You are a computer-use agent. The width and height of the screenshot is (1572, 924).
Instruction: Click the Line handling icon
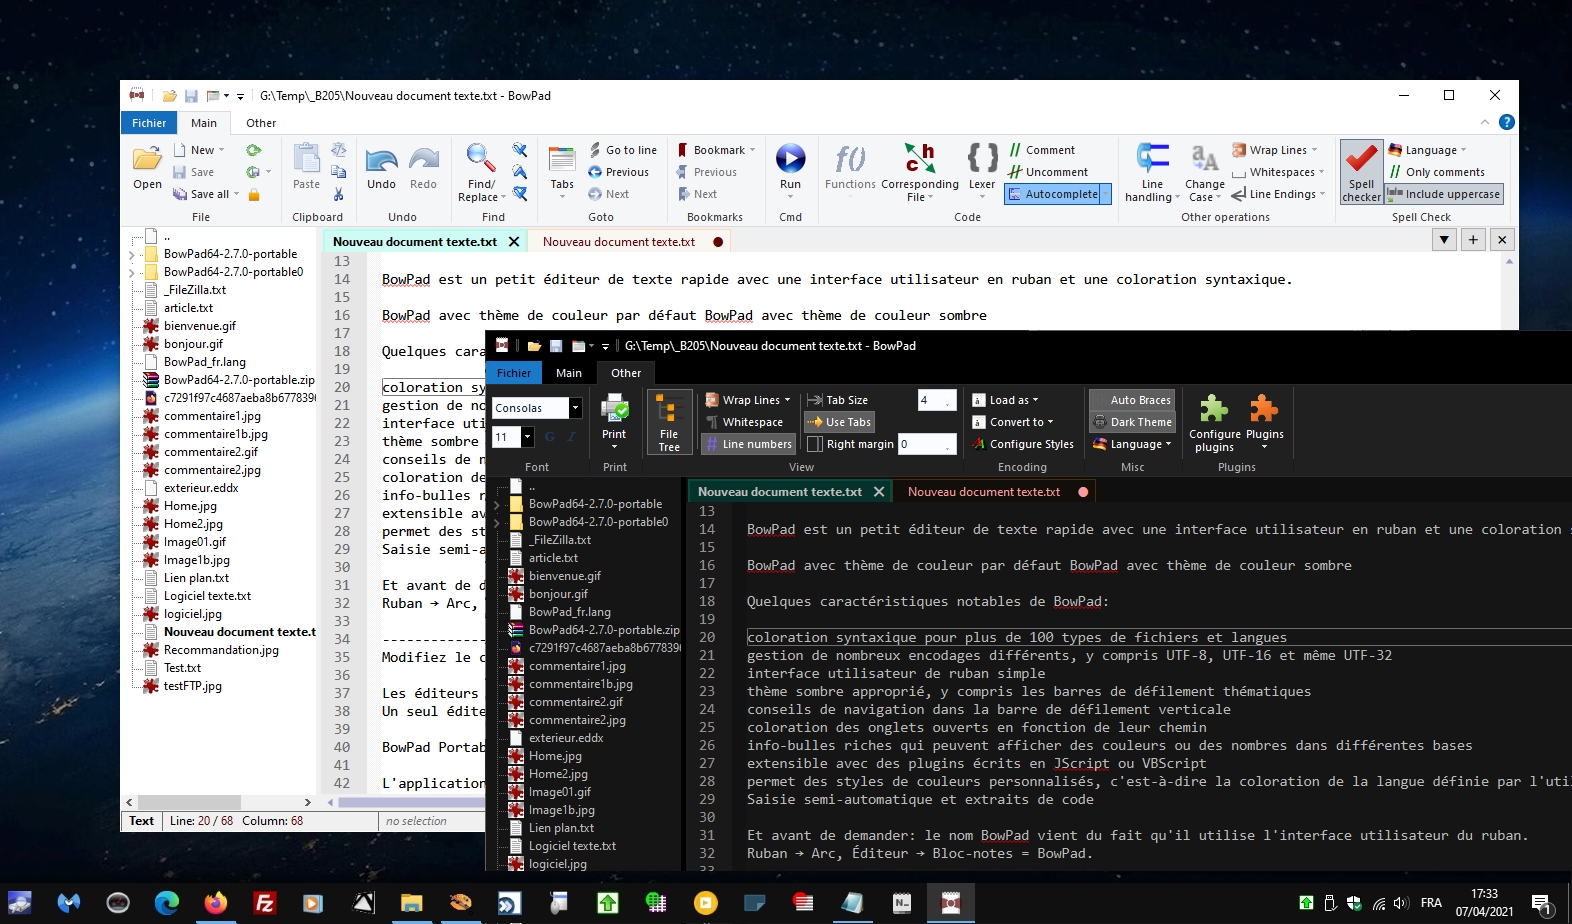pyautogui.click(x=1152, y=158)
